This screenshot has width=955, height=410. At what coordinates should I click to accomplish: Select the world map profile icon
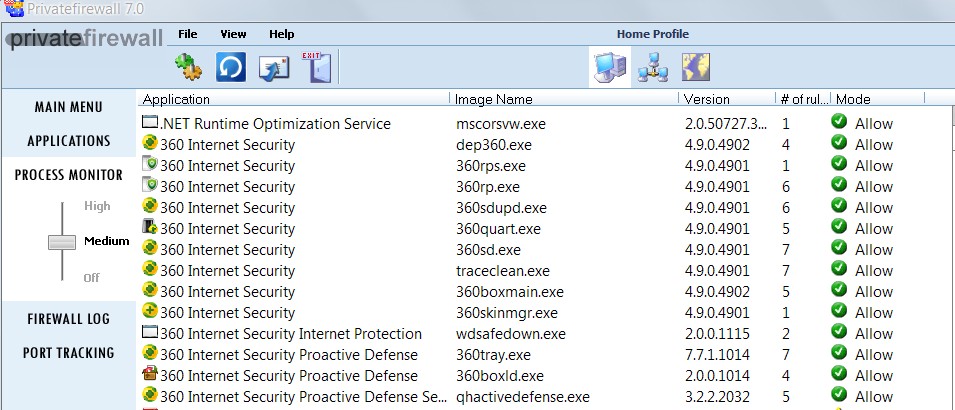695,67
